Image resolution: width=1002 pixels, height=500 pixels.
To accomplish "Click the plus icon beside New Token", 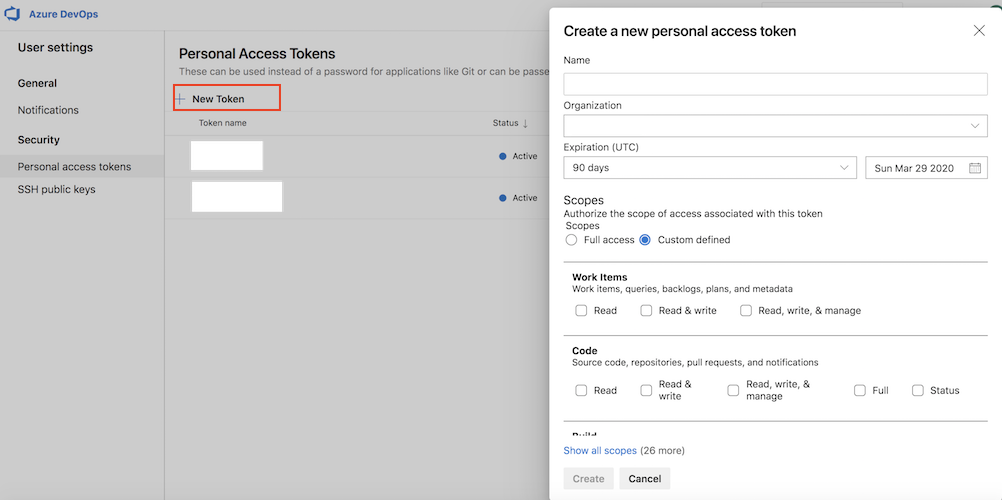I will tap(181, 99).
